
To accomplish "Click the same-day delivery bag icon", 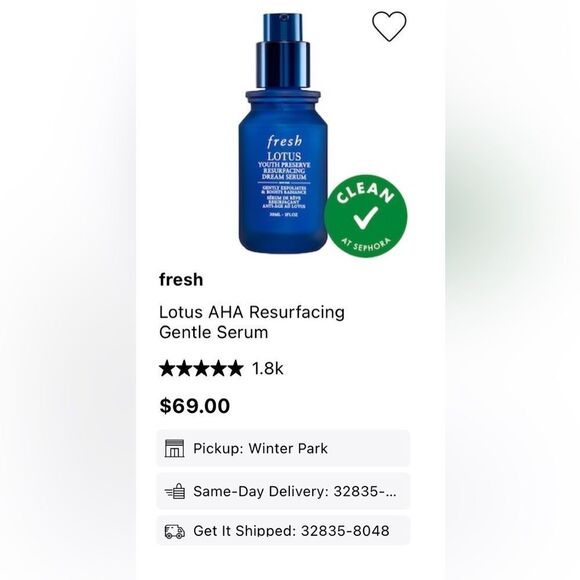I will (175, 491).
